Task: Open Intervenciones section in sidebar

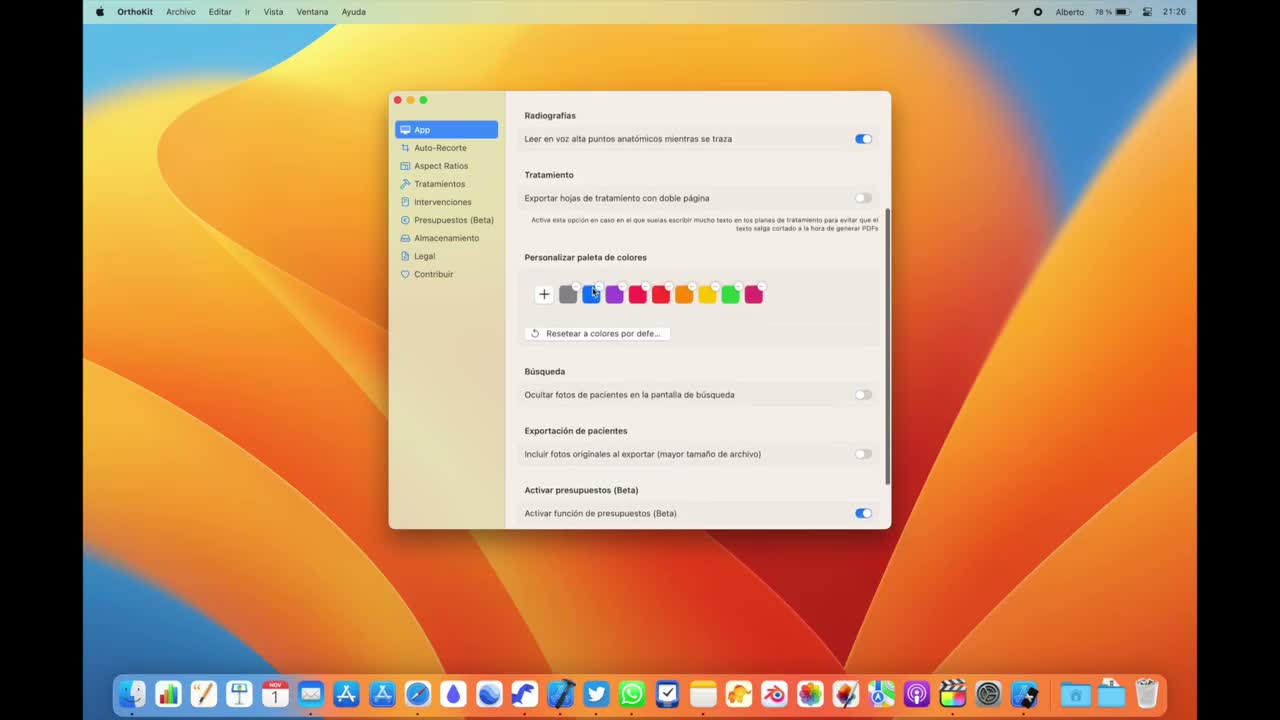Action: pos(446,202)
